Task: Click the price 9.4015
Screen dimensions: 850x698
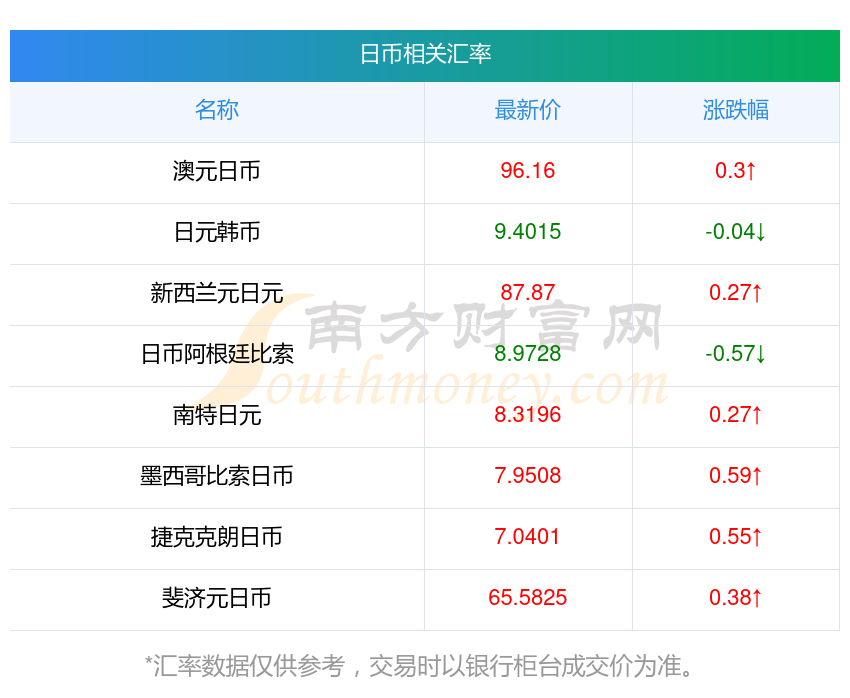Action: (527, 232)
